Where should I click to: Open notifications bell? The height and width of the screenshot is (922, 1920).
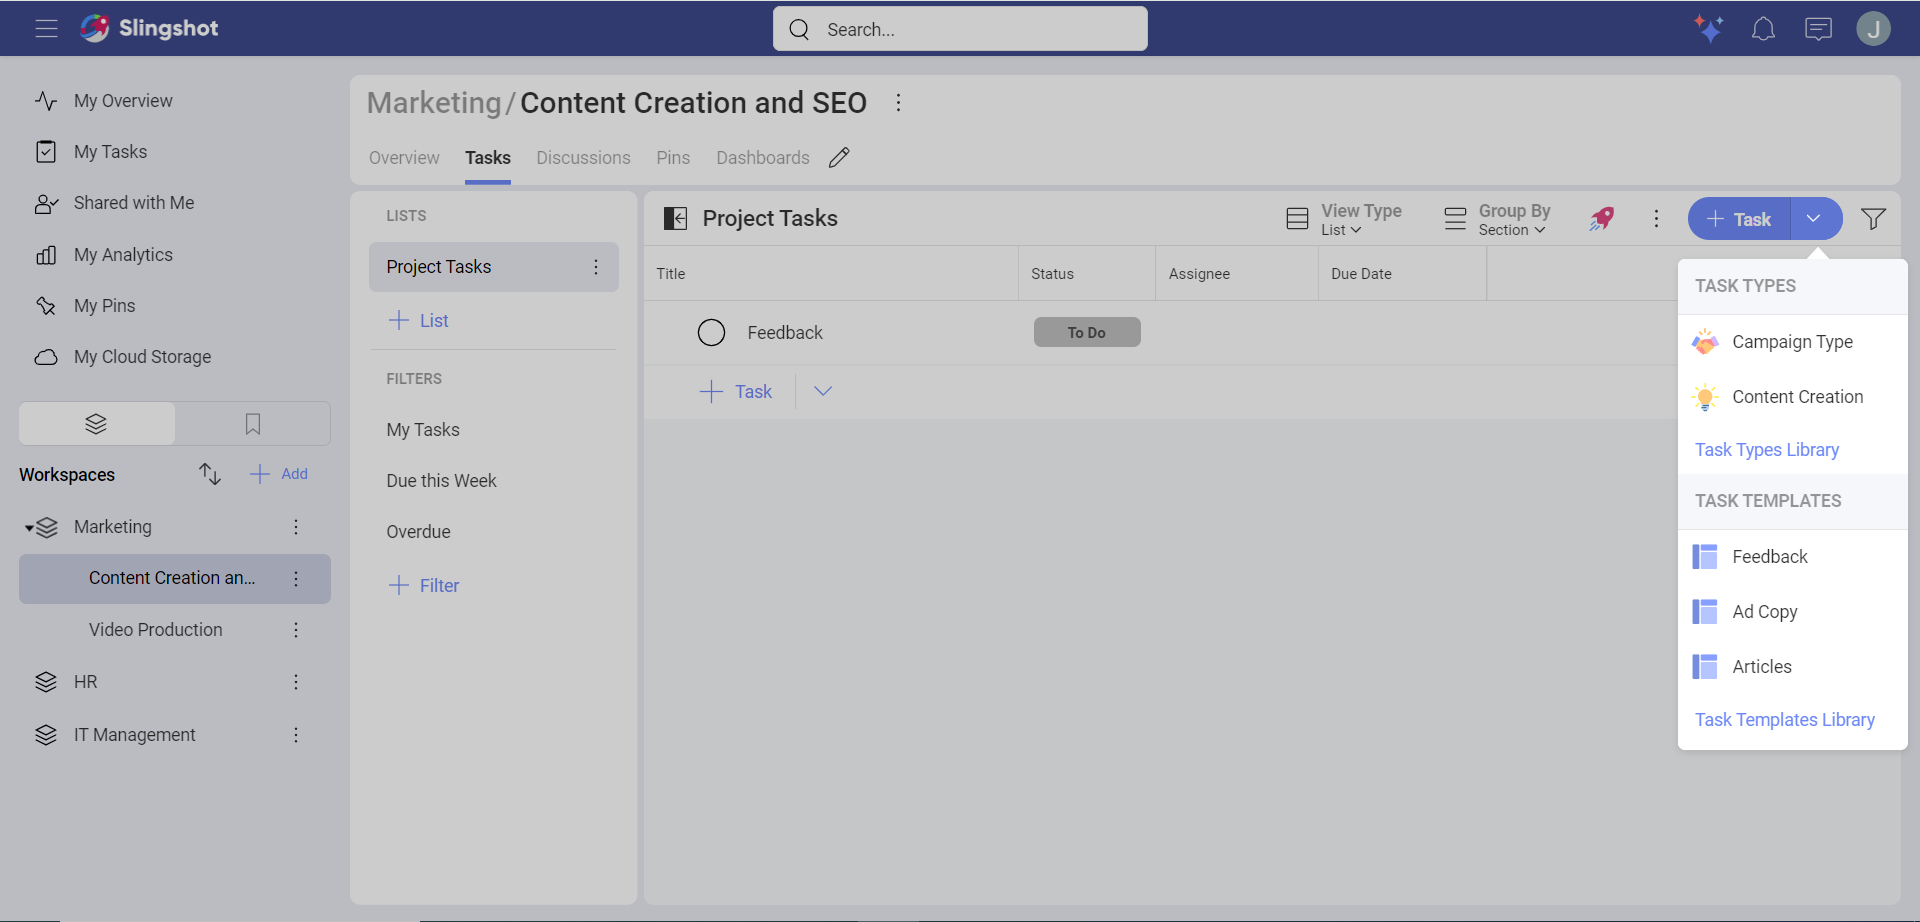click(x=1763, y=29)
